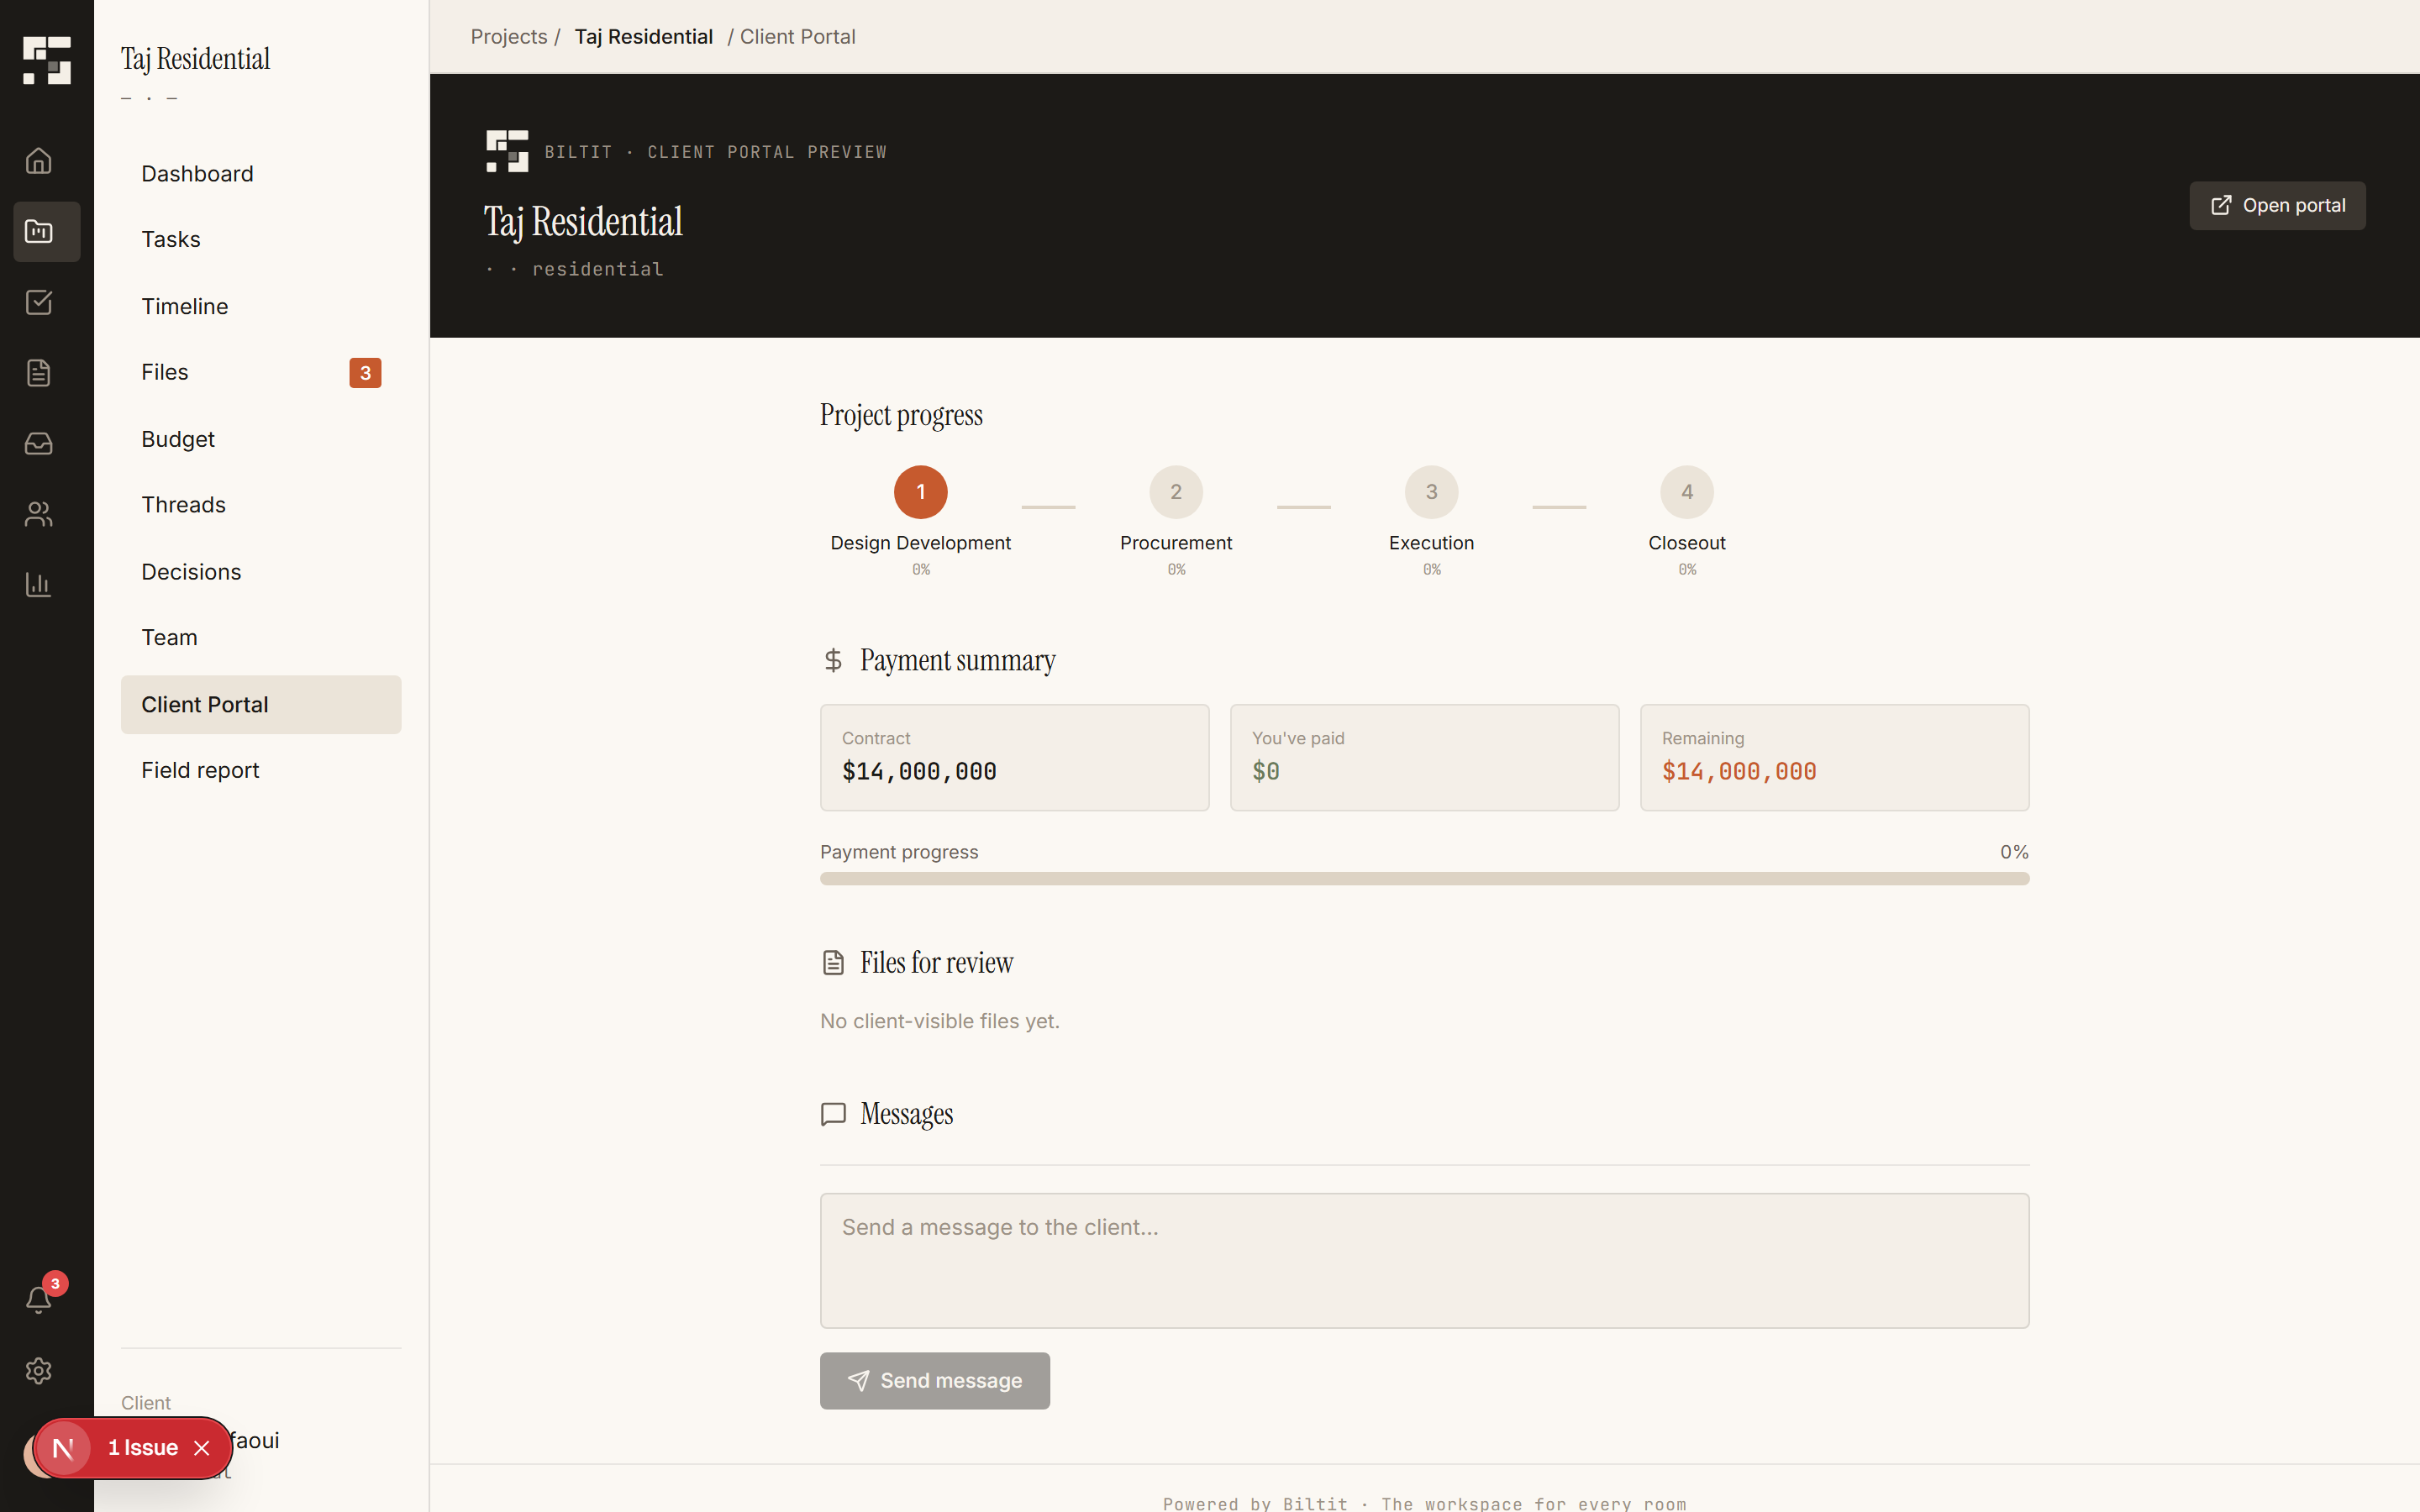Screen dimensions: 2420x1512
Task: Click the bar chart reports icon
Action: (39, 584)
